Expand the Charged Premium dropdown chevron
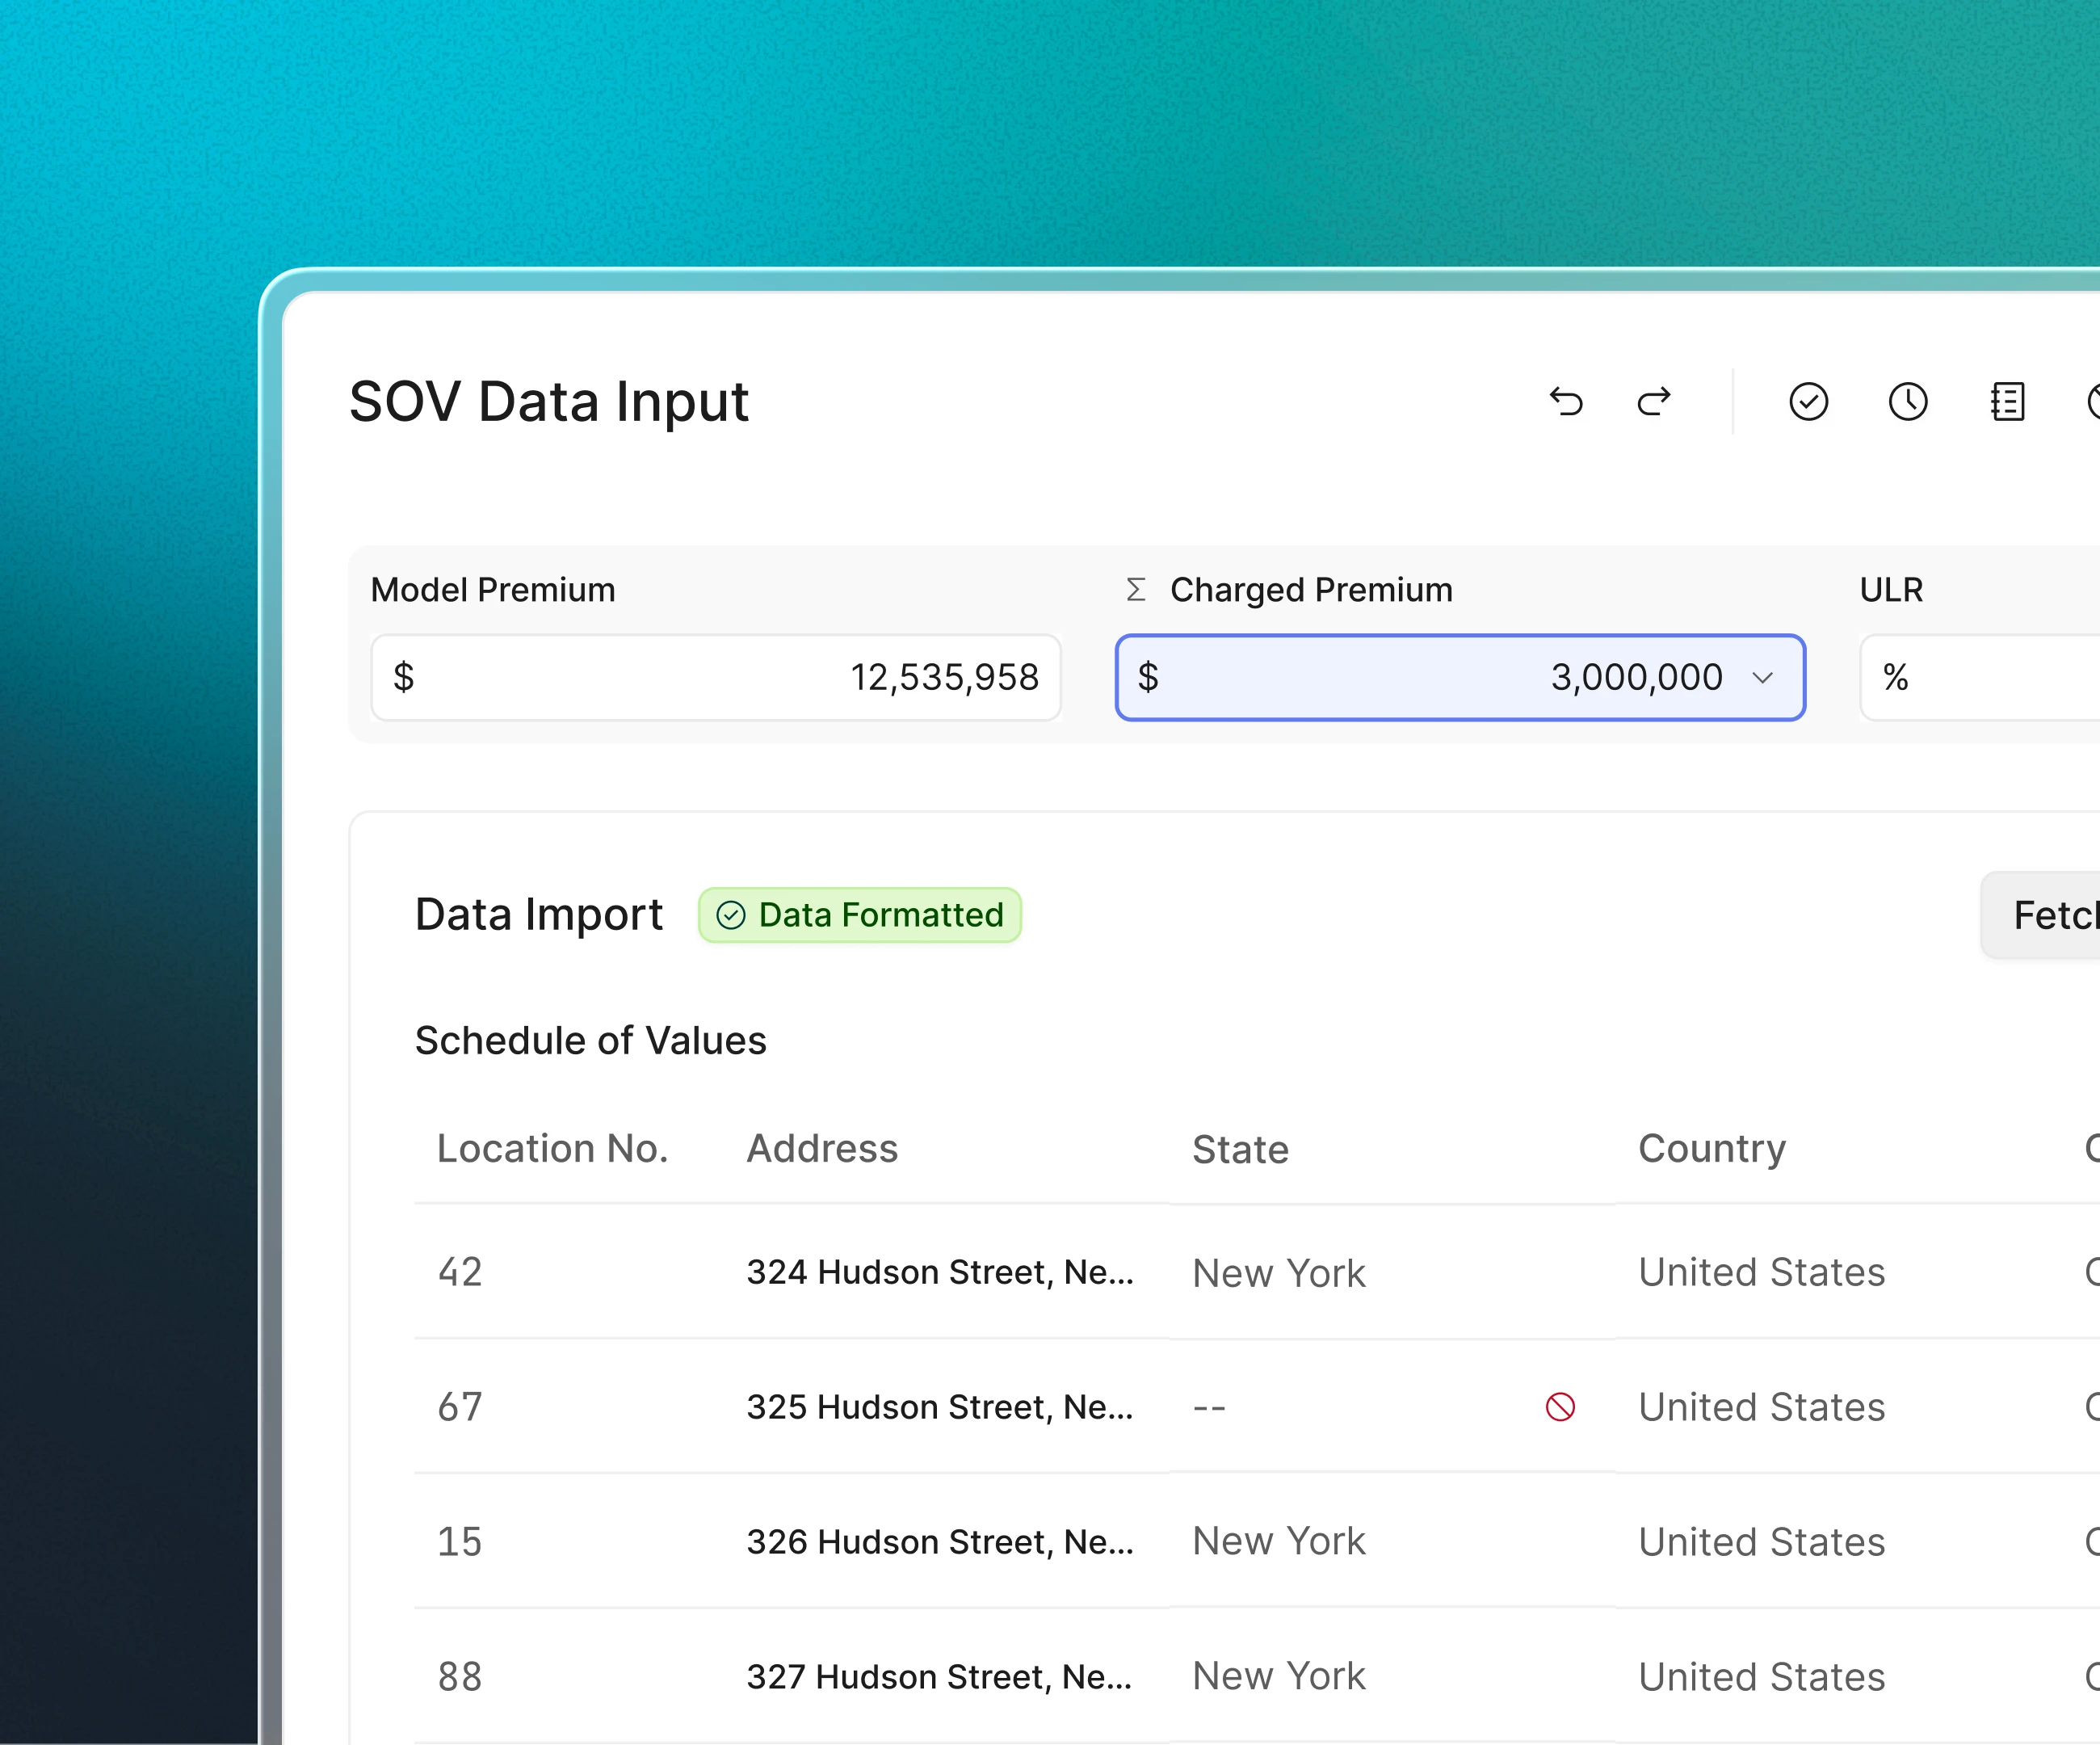The image size is (2100, 1745). 1763,678
